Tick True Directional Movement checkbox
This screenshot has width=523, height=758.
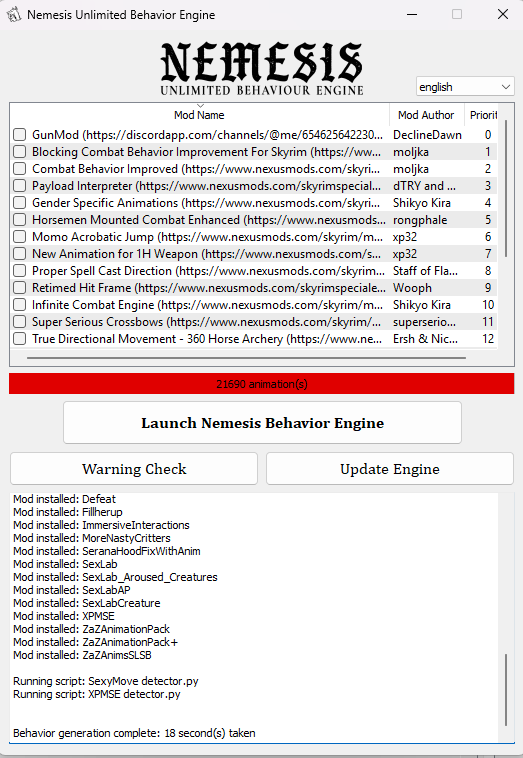19,338
